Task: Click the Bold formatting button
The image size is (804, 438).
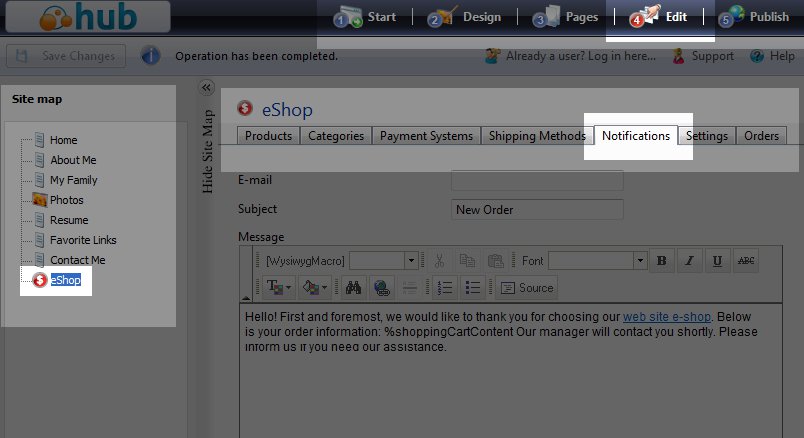Action: point(662,261)
